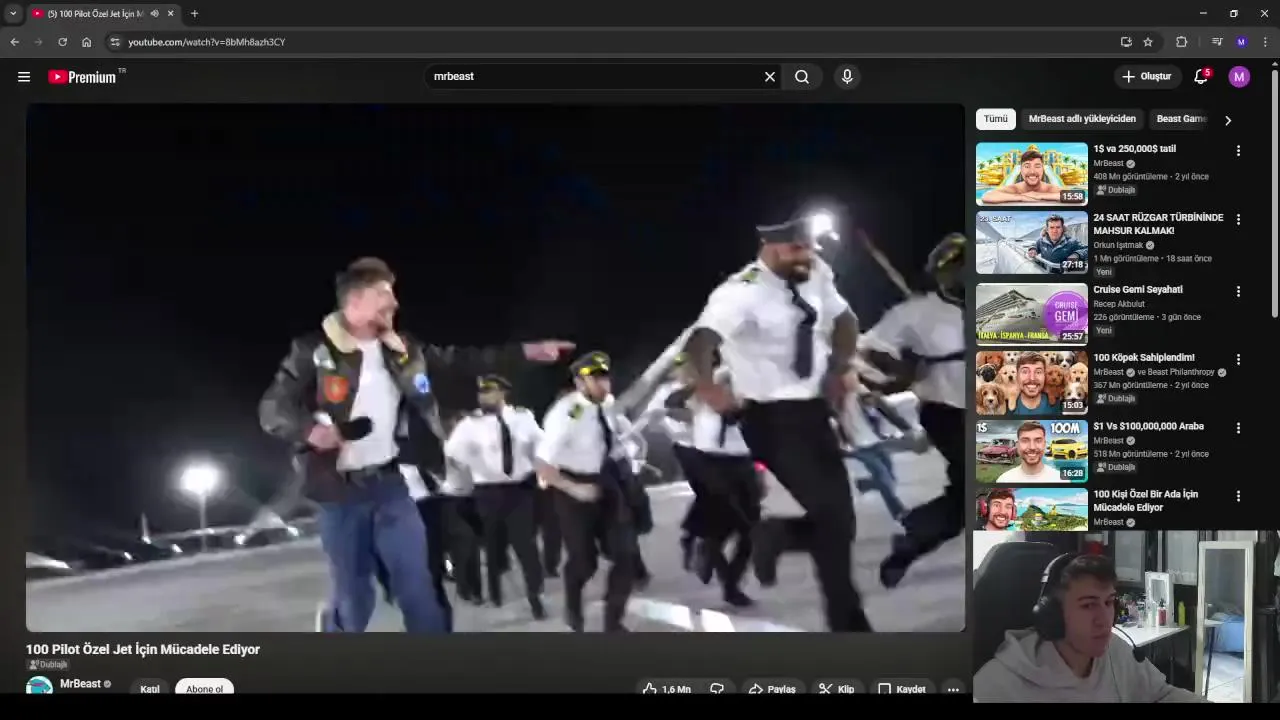Select the Beast Games filter chip
This screenshot has height=720, width=1280.
click(x=1181, y=119)
